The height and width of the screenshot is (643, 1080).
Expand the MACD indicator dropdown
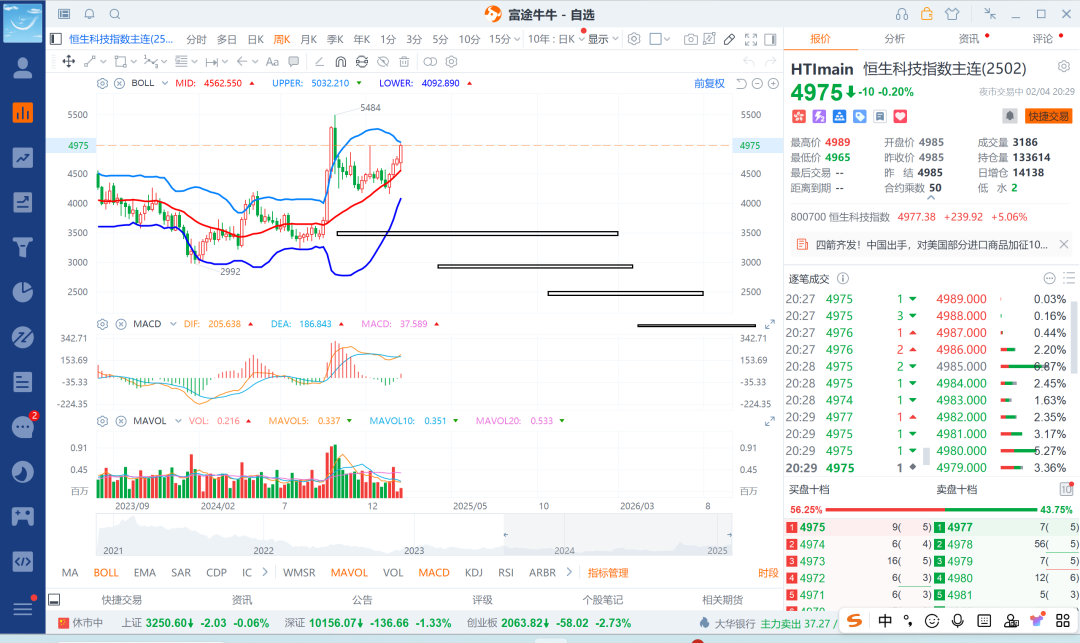click(173, 324)
